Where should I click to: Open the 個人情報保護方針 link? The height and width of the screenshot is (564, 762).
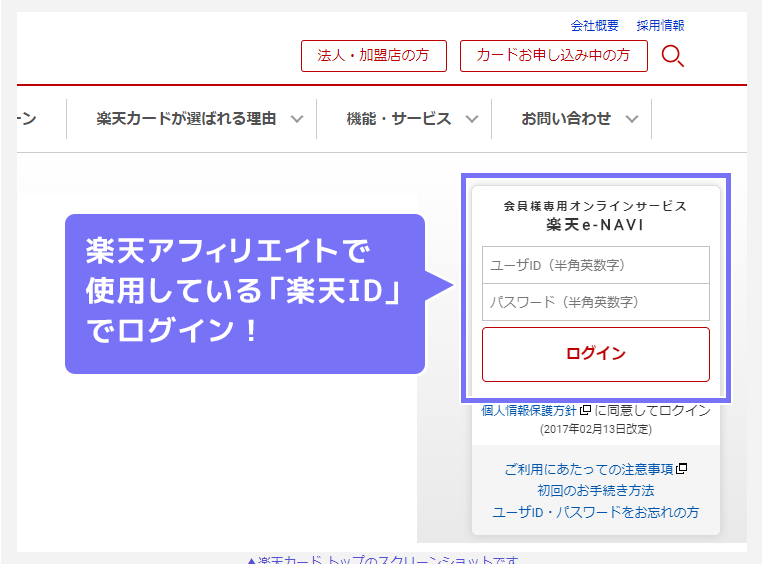(x=528, y=410)
